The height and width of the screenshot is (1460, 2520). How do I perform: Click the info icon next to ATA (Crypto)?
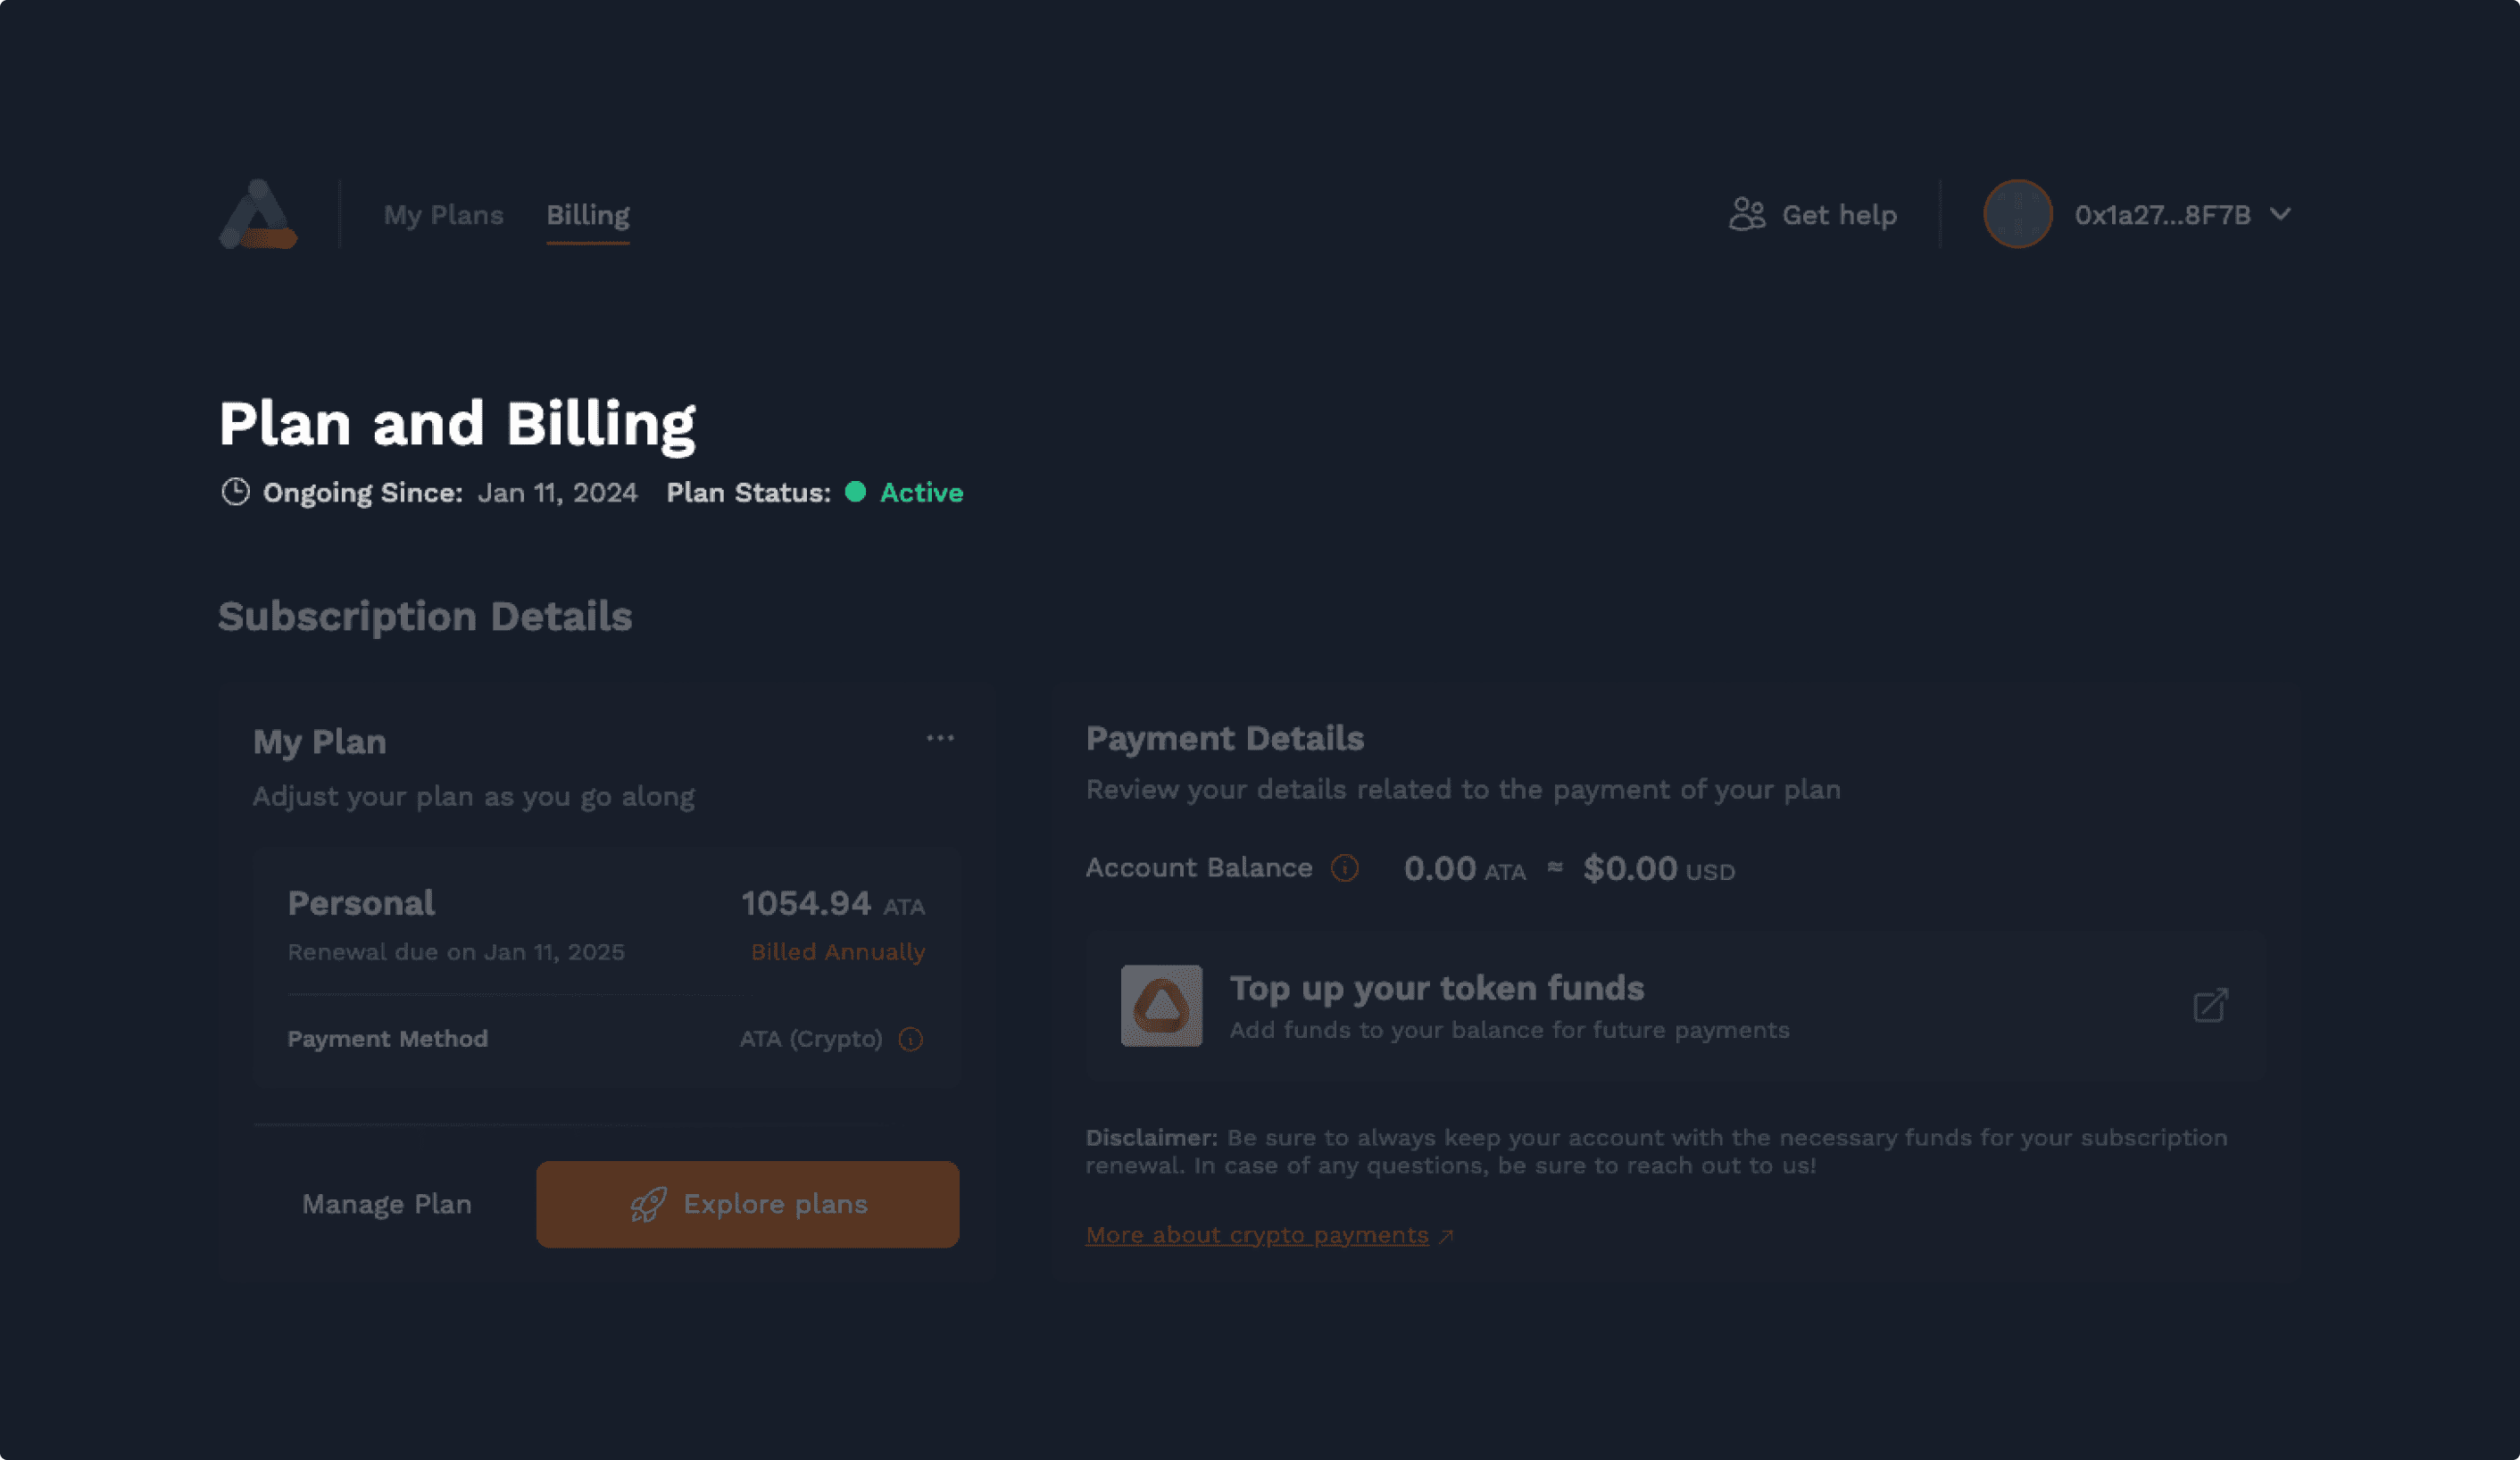pos(911,1040)
